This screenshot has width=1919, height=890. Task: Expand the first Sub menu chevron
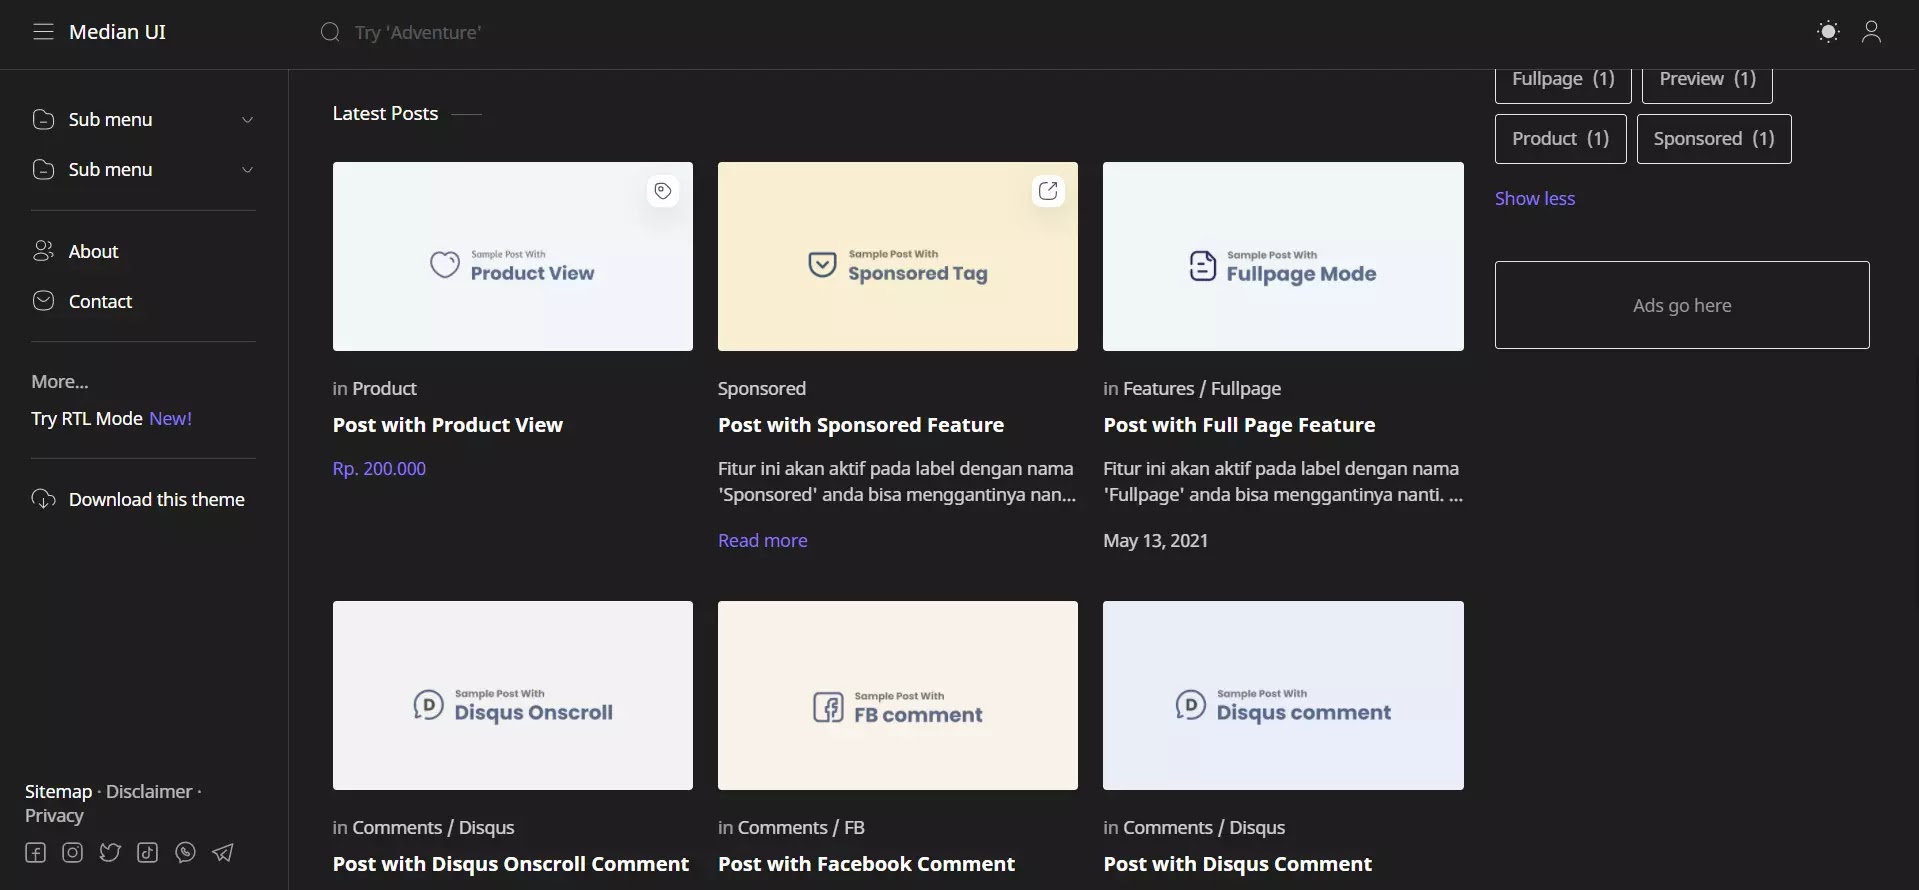247,120
